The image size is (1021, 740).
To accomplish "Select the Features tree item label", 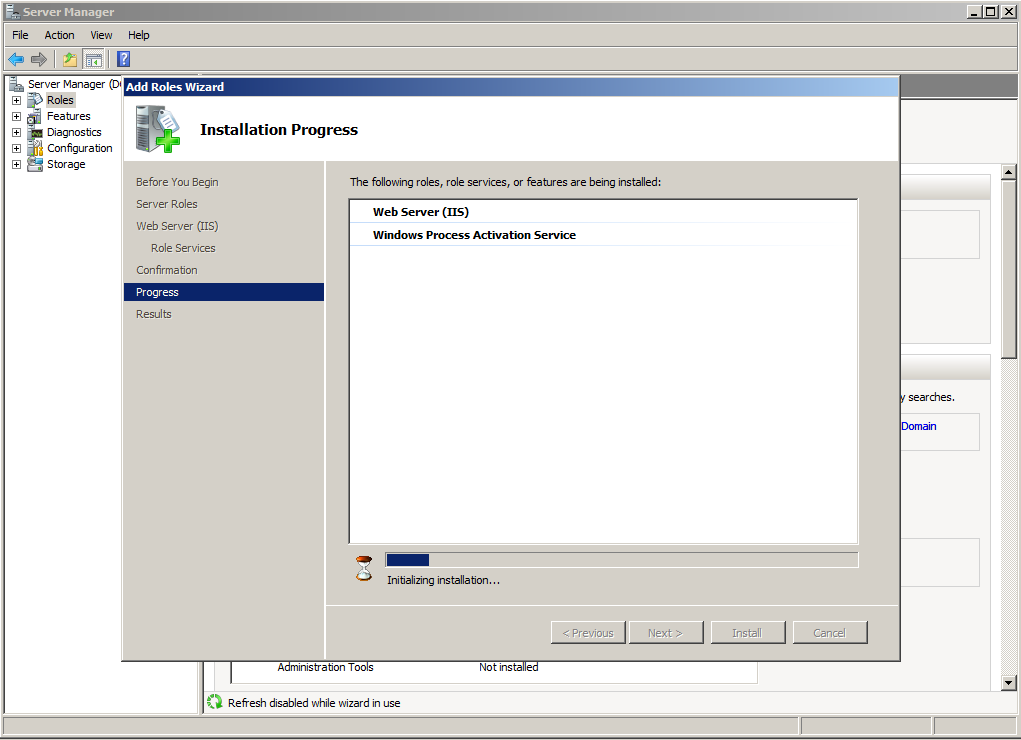I will pos(68,116).
